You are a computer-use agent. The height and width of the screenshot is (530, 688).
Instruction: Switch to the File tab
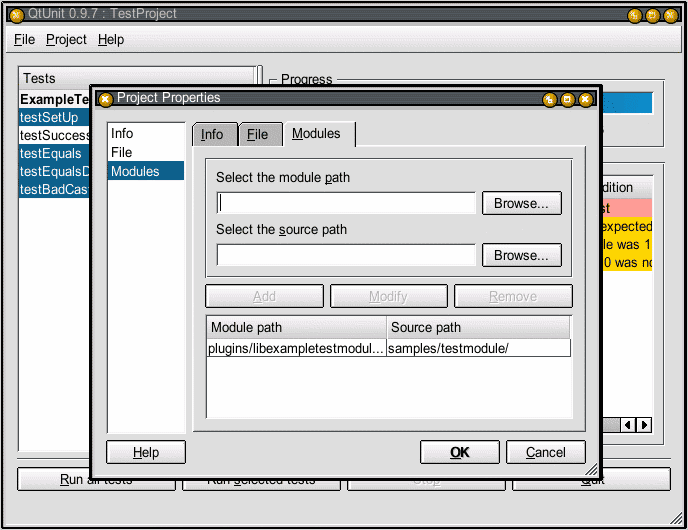pos(261,134)
